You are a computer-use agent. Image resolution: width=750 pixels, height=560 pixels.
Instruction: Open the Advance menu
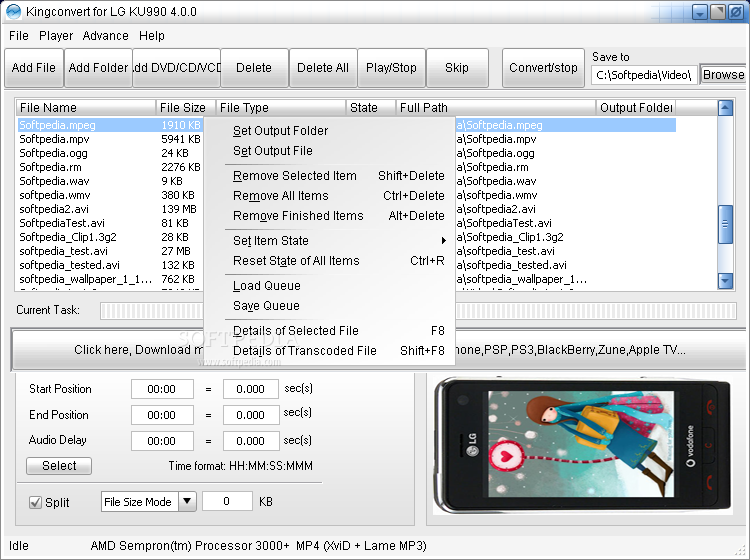(105, 36)
